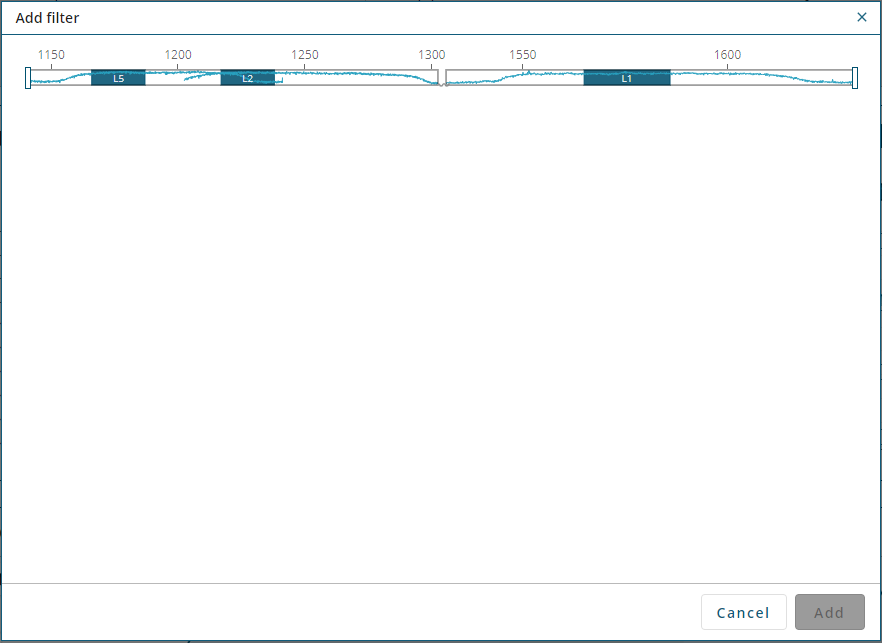Click the spectrum right of L1 band

[x=760, y=78]
